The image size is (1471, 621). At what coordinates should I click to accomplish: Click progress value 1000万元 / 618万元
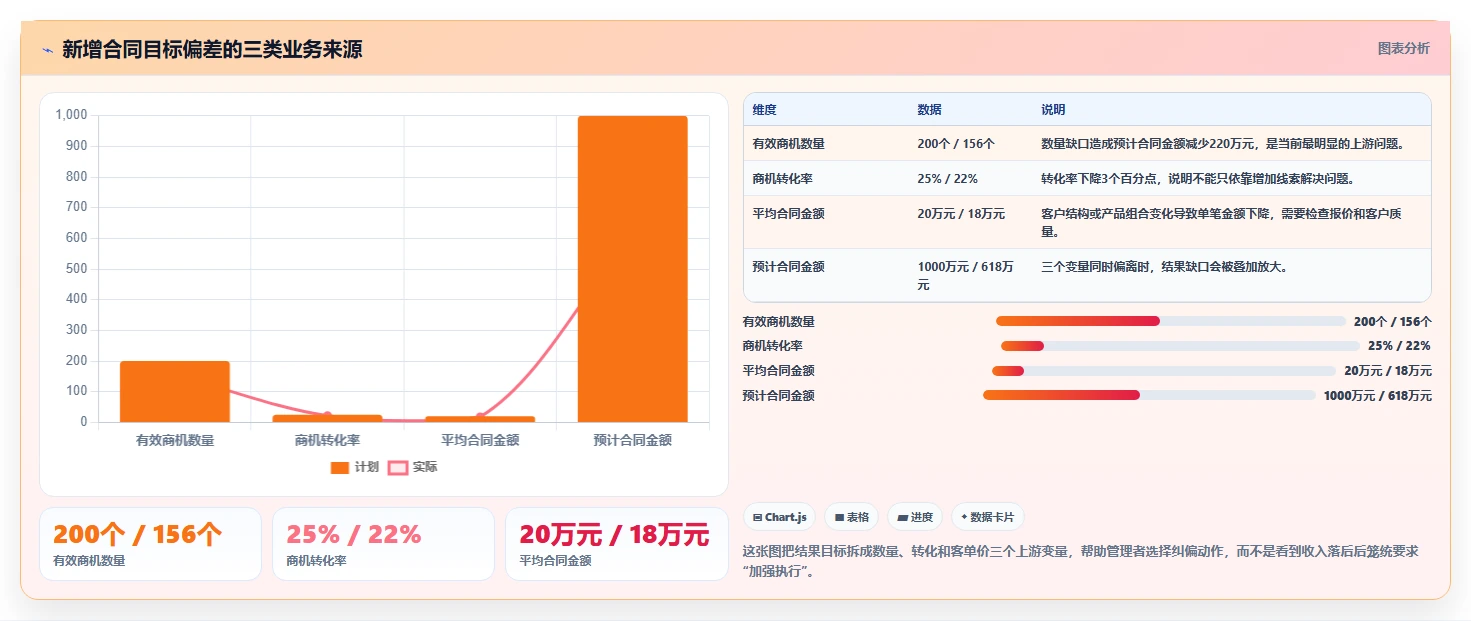point(1377,396)
